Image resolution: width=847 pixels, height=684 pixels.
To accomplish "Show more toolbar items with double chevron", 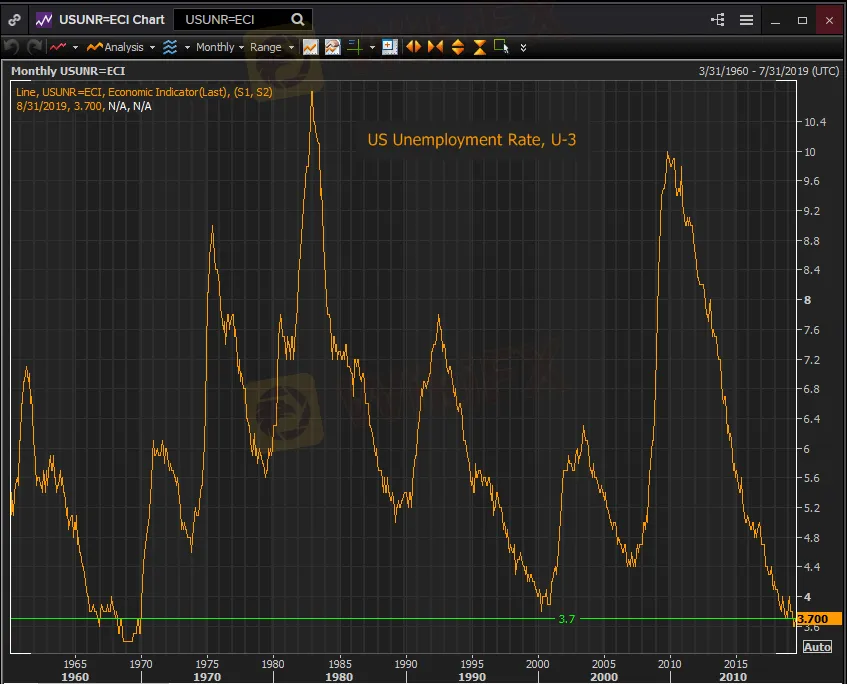I will point(523,47).
